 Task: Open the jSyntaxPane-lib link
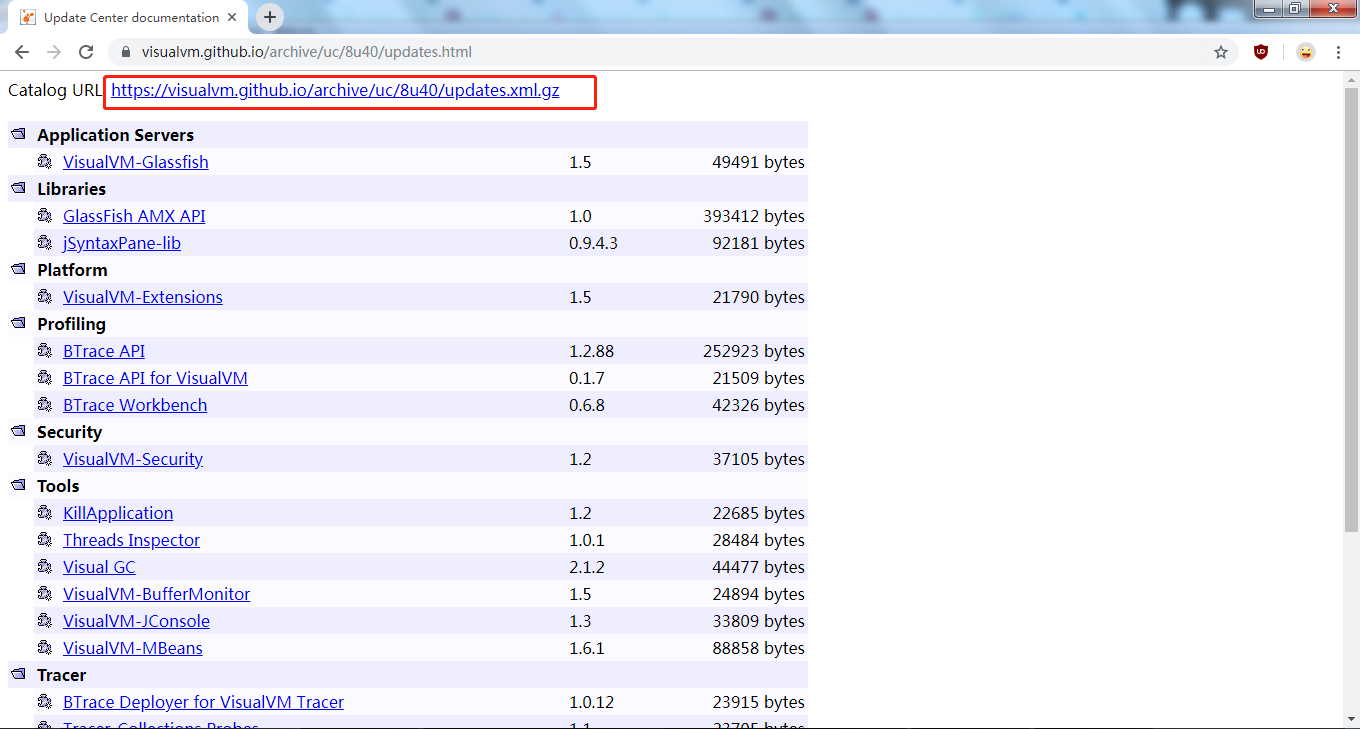click(x=122, y=243)
